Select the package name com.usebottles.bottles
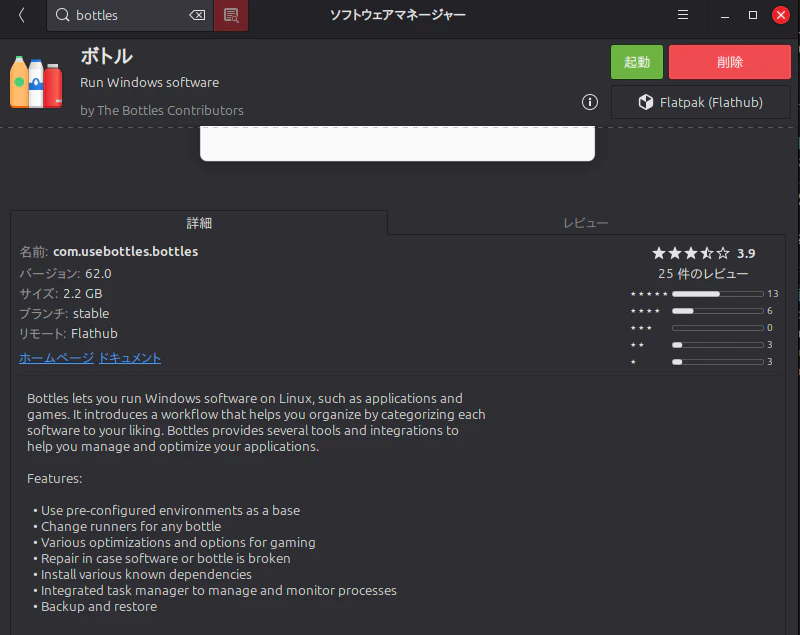This screenshot has width=800, height=635. (x=126, y=251)
